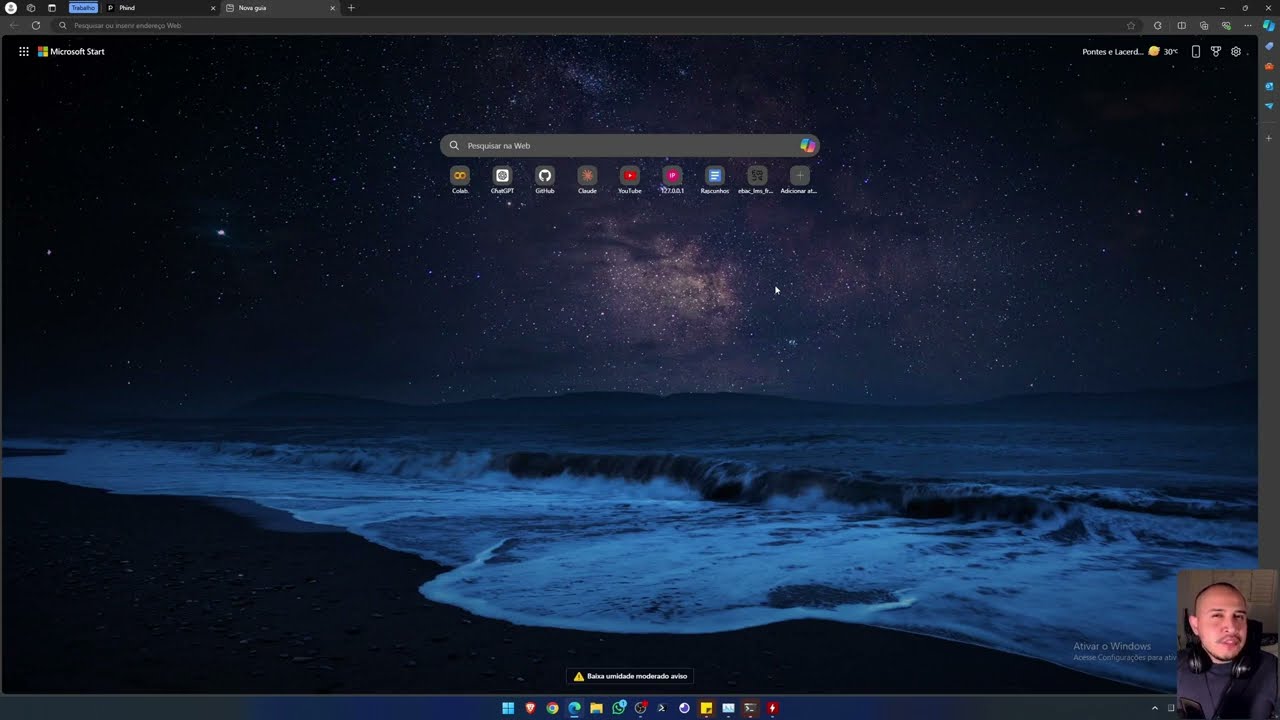
Task: Open the ebac_lms quick link
Action: 756,180
